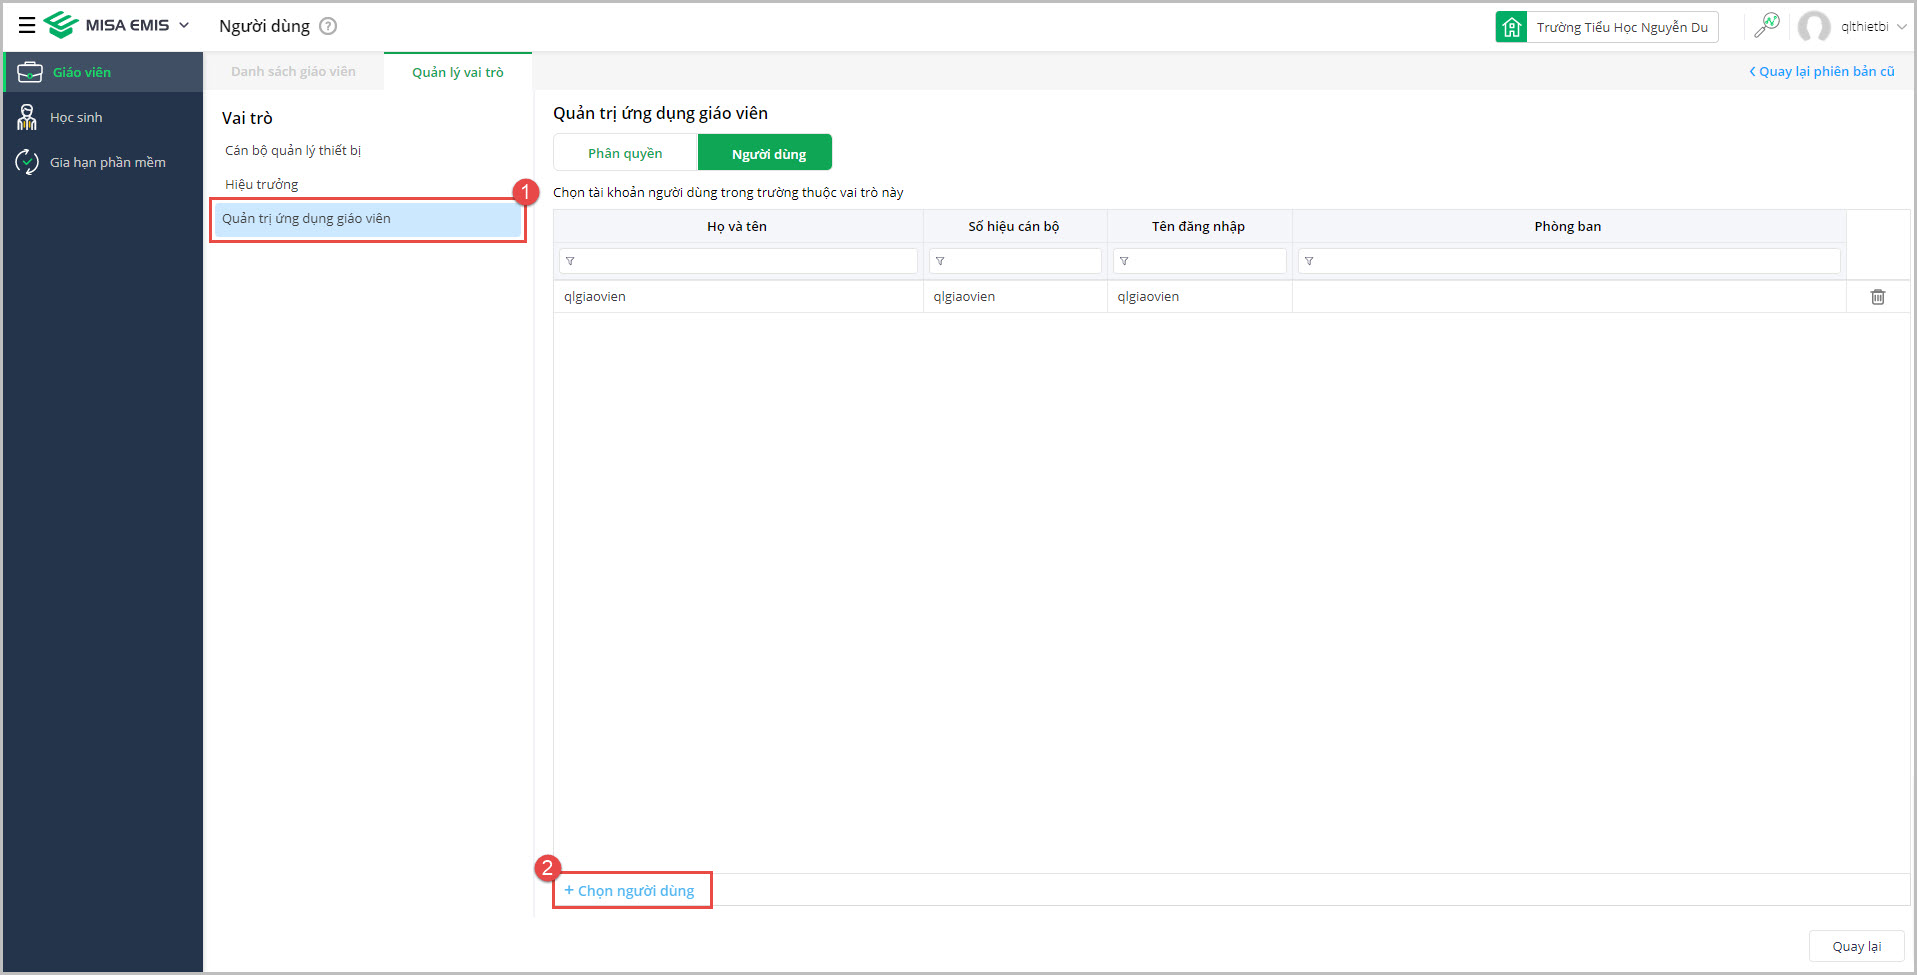
Task: Click qlgiaovien in Số hiệu cán bộ column
Action: click(964, 297)
